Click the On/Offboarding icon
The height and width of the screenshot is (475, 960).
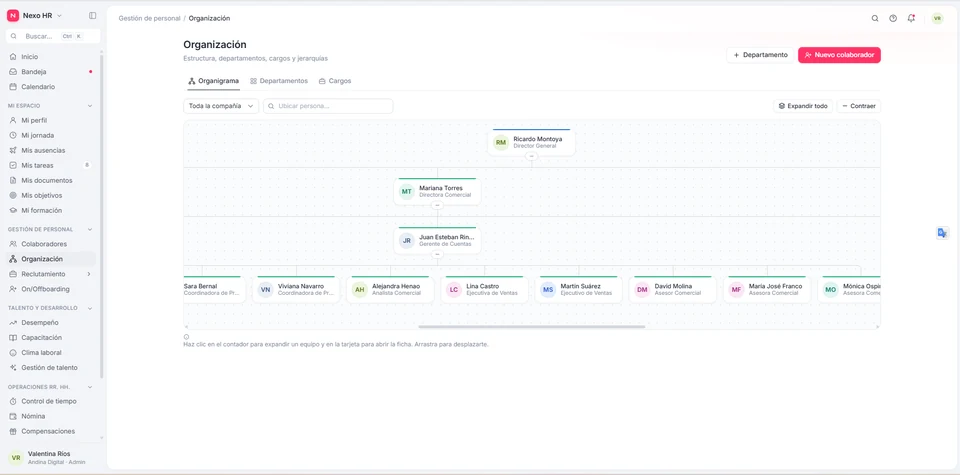tap(13, 289)
